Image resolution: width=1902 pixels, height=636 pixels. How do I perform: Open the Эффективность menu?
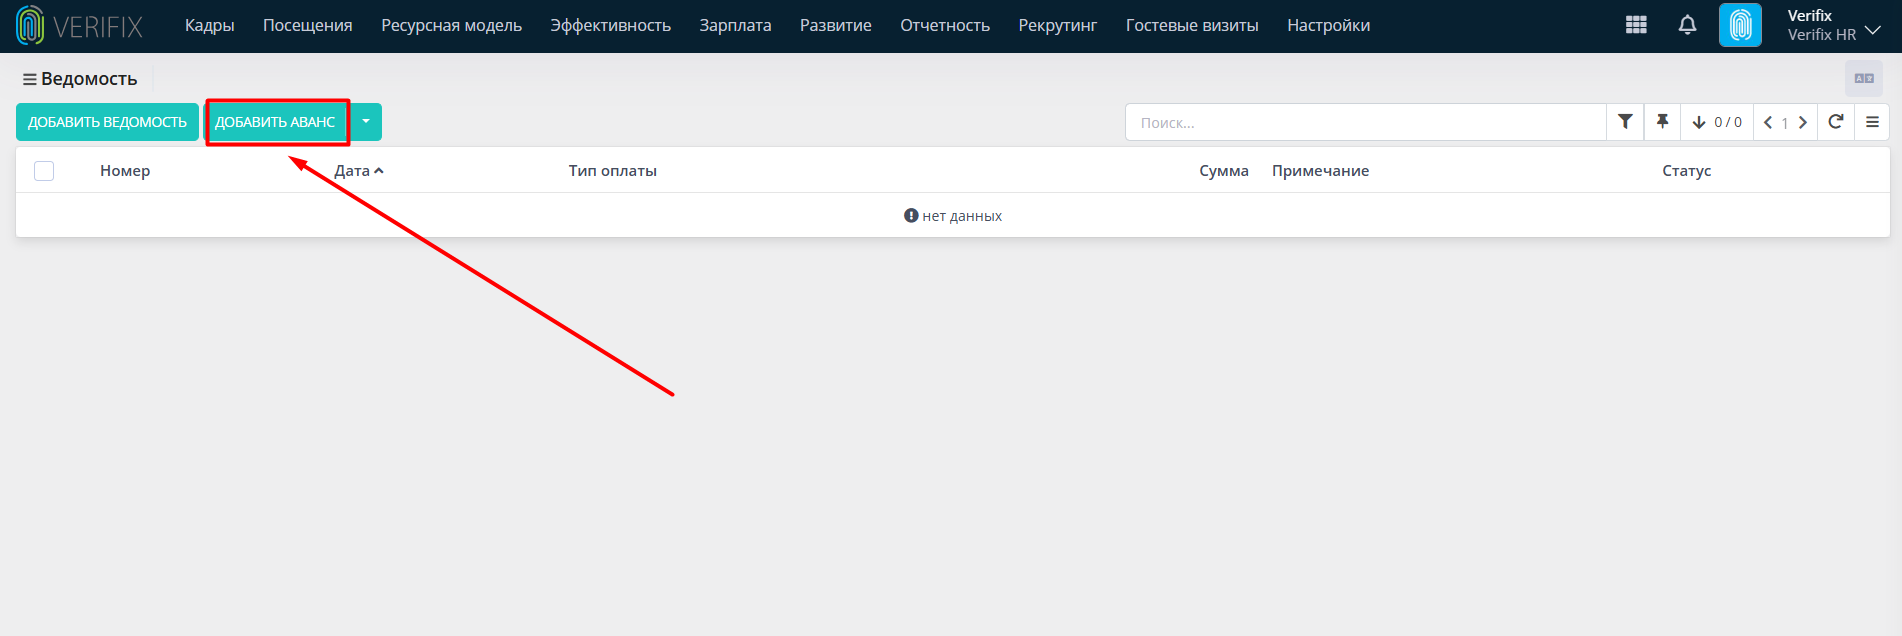(610, 25)
